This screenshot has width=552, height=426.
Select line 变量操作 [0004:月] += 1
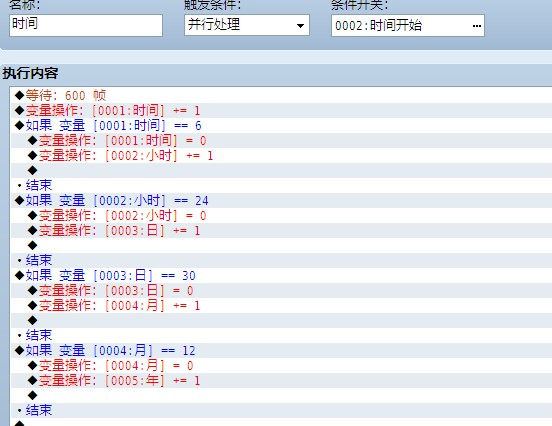282,306
